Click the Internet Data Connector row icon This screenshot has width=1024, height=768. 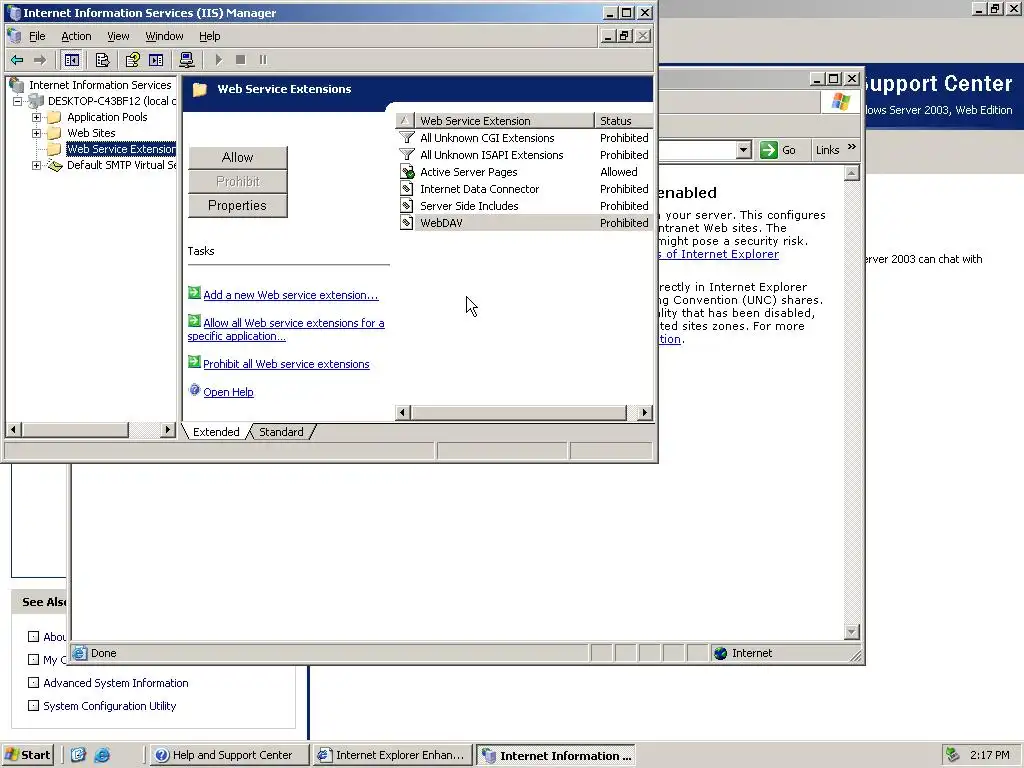406,189
